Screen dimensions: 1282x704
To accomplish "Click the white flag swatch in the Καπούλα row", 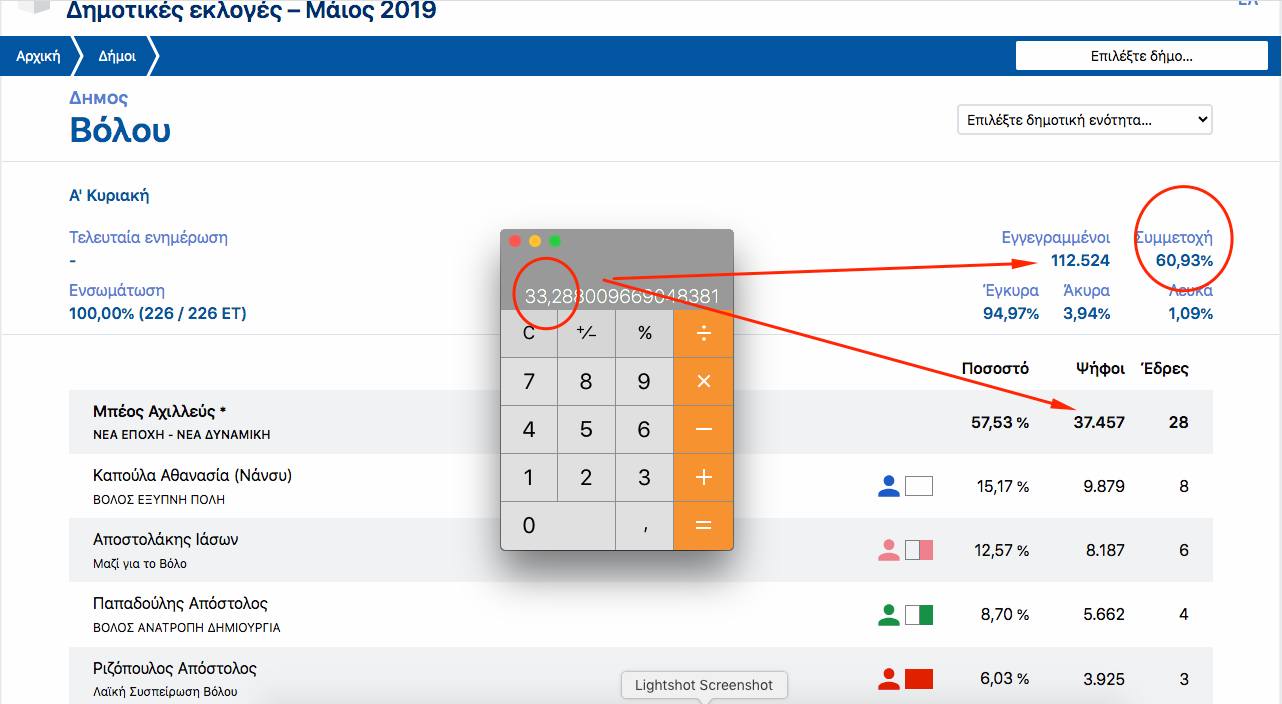I will pyautogui.click(x=919, y=486).
